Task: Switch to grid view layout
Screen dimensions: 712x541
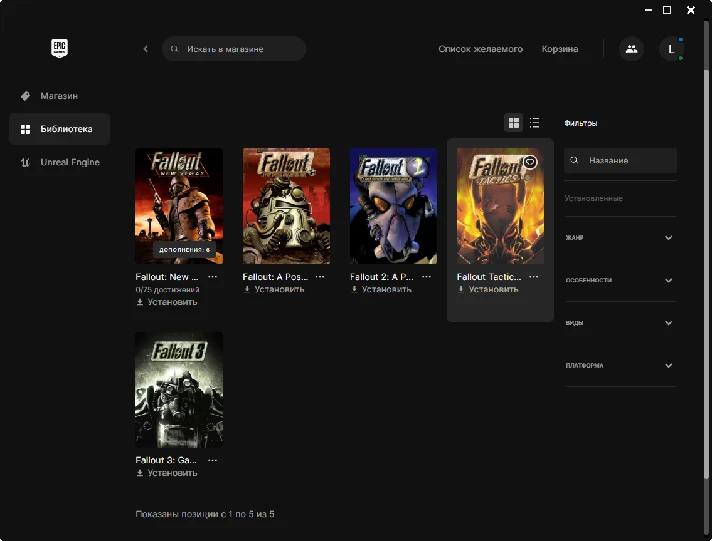Action: coord(514,123)
